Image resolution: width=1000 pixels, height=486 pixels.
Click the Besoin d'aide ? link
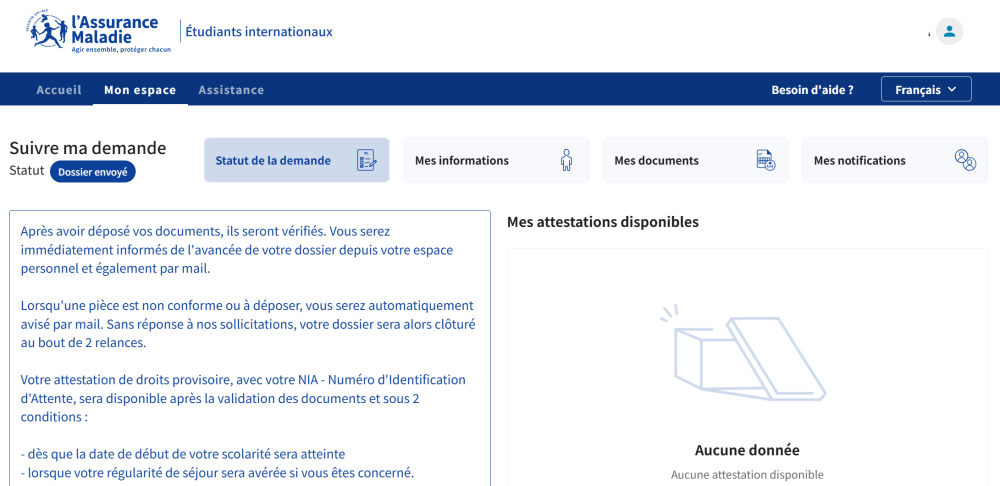click(x=812, y=90)
